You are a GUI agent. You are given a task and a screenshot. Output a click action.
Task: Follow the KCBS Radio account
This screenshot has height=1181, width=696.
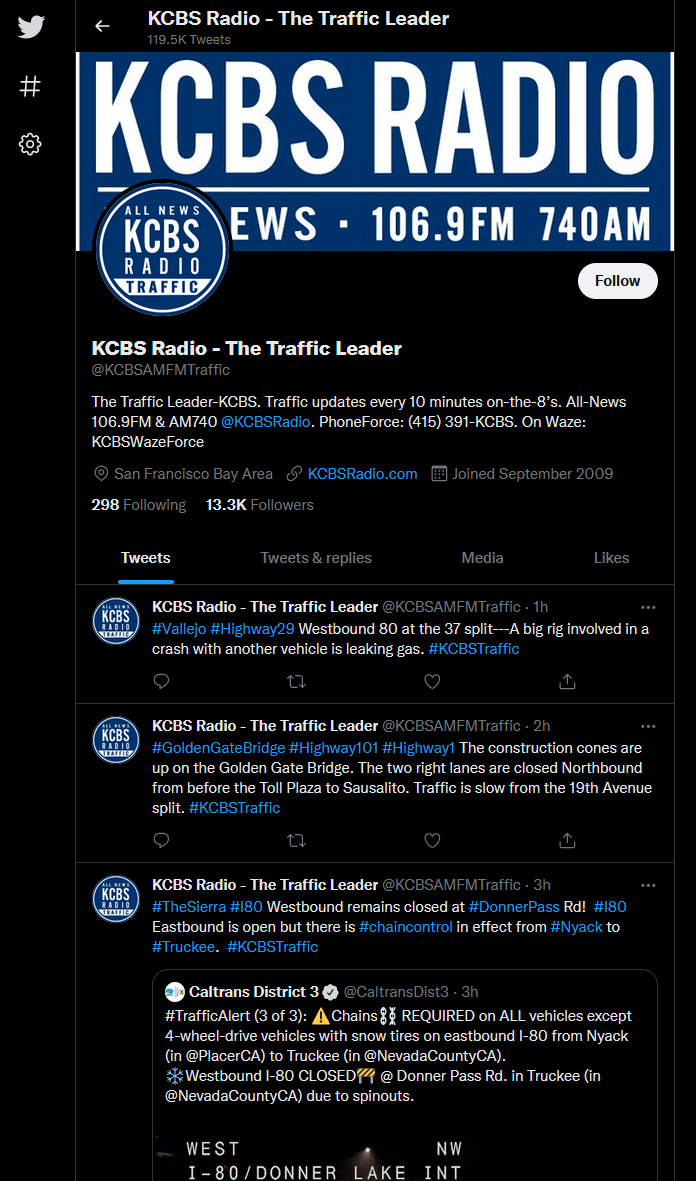click(x=618, y=281)
